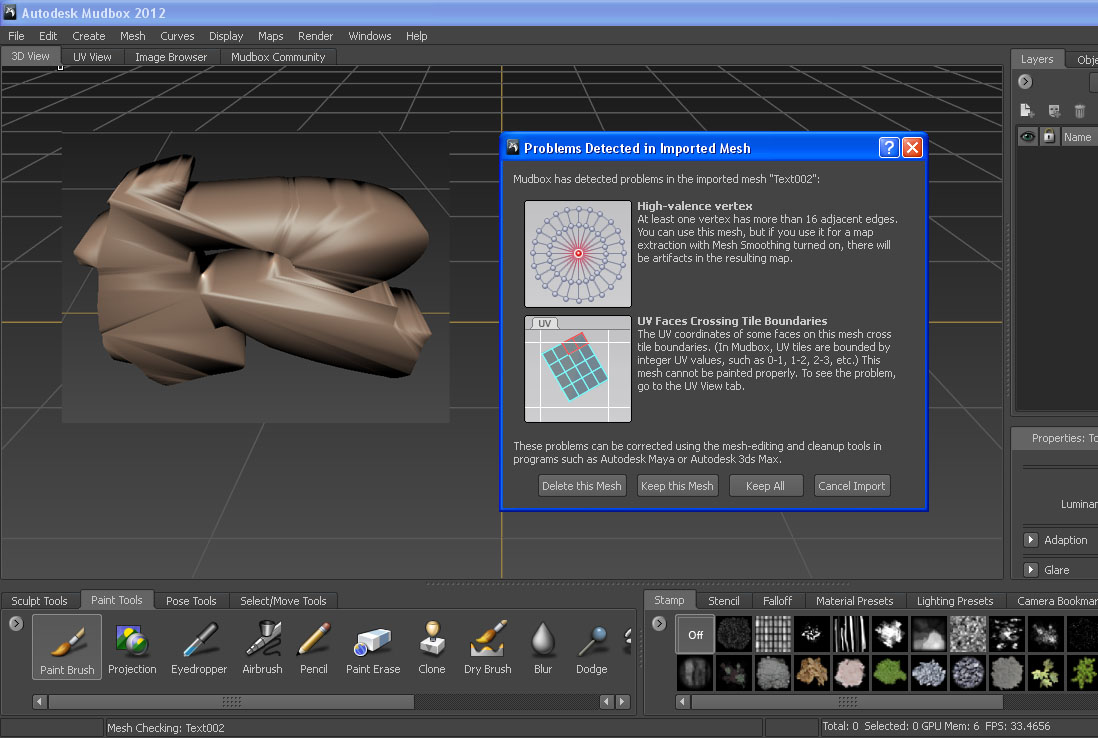Screen dimensions: 1098x738
Task: Select the Paint Brush tool
Action: [67, 647]
